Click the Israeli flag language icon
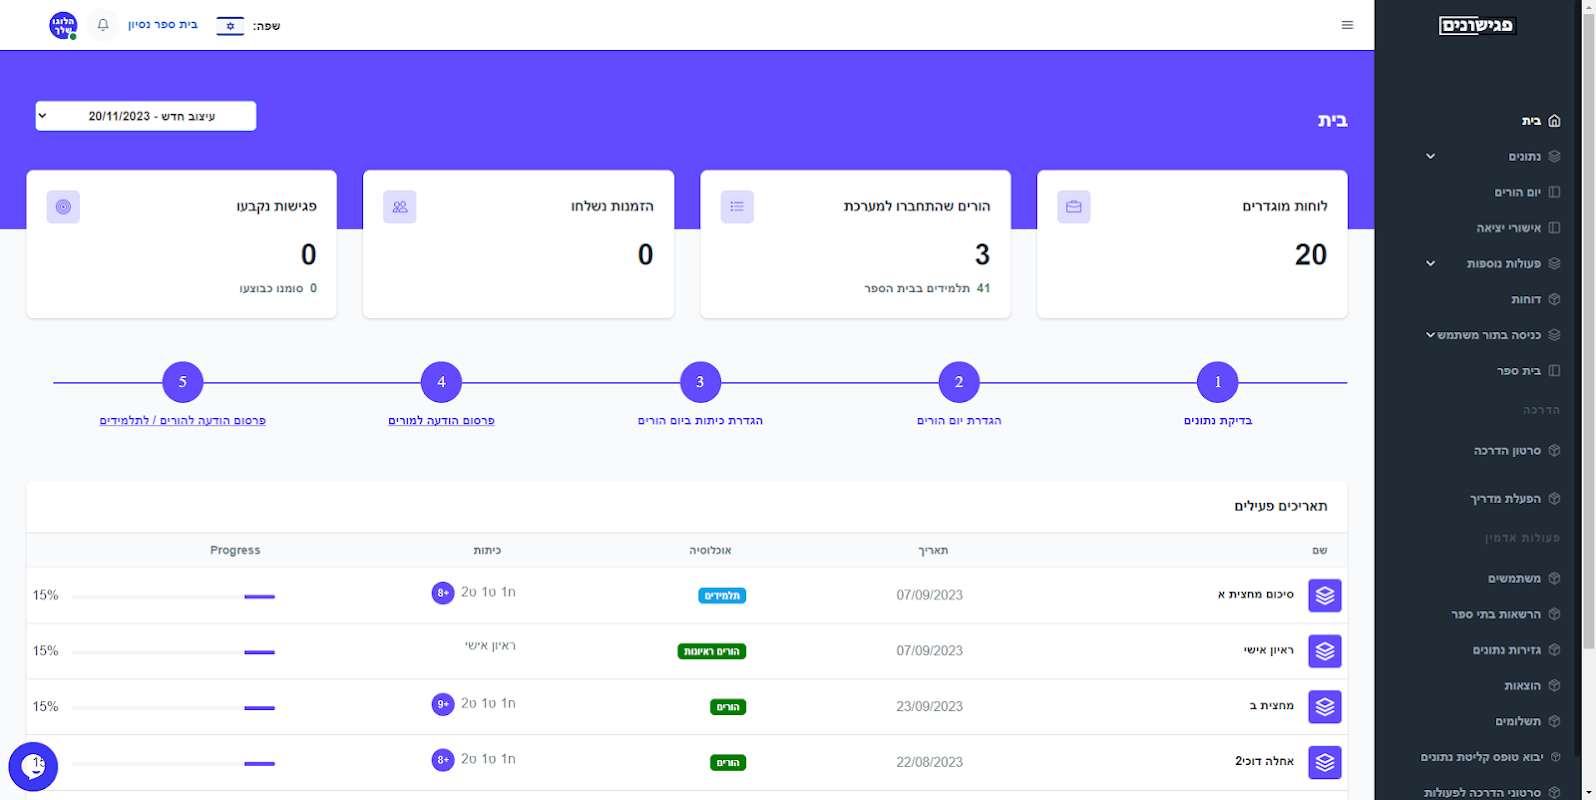The image size is (1596, 800). click(230, 26)
